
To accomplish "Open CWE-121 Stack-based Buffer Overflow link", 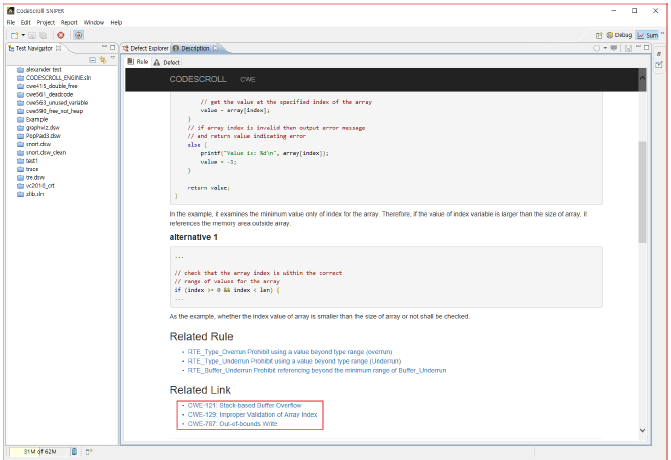I will (x=244, y=405).
